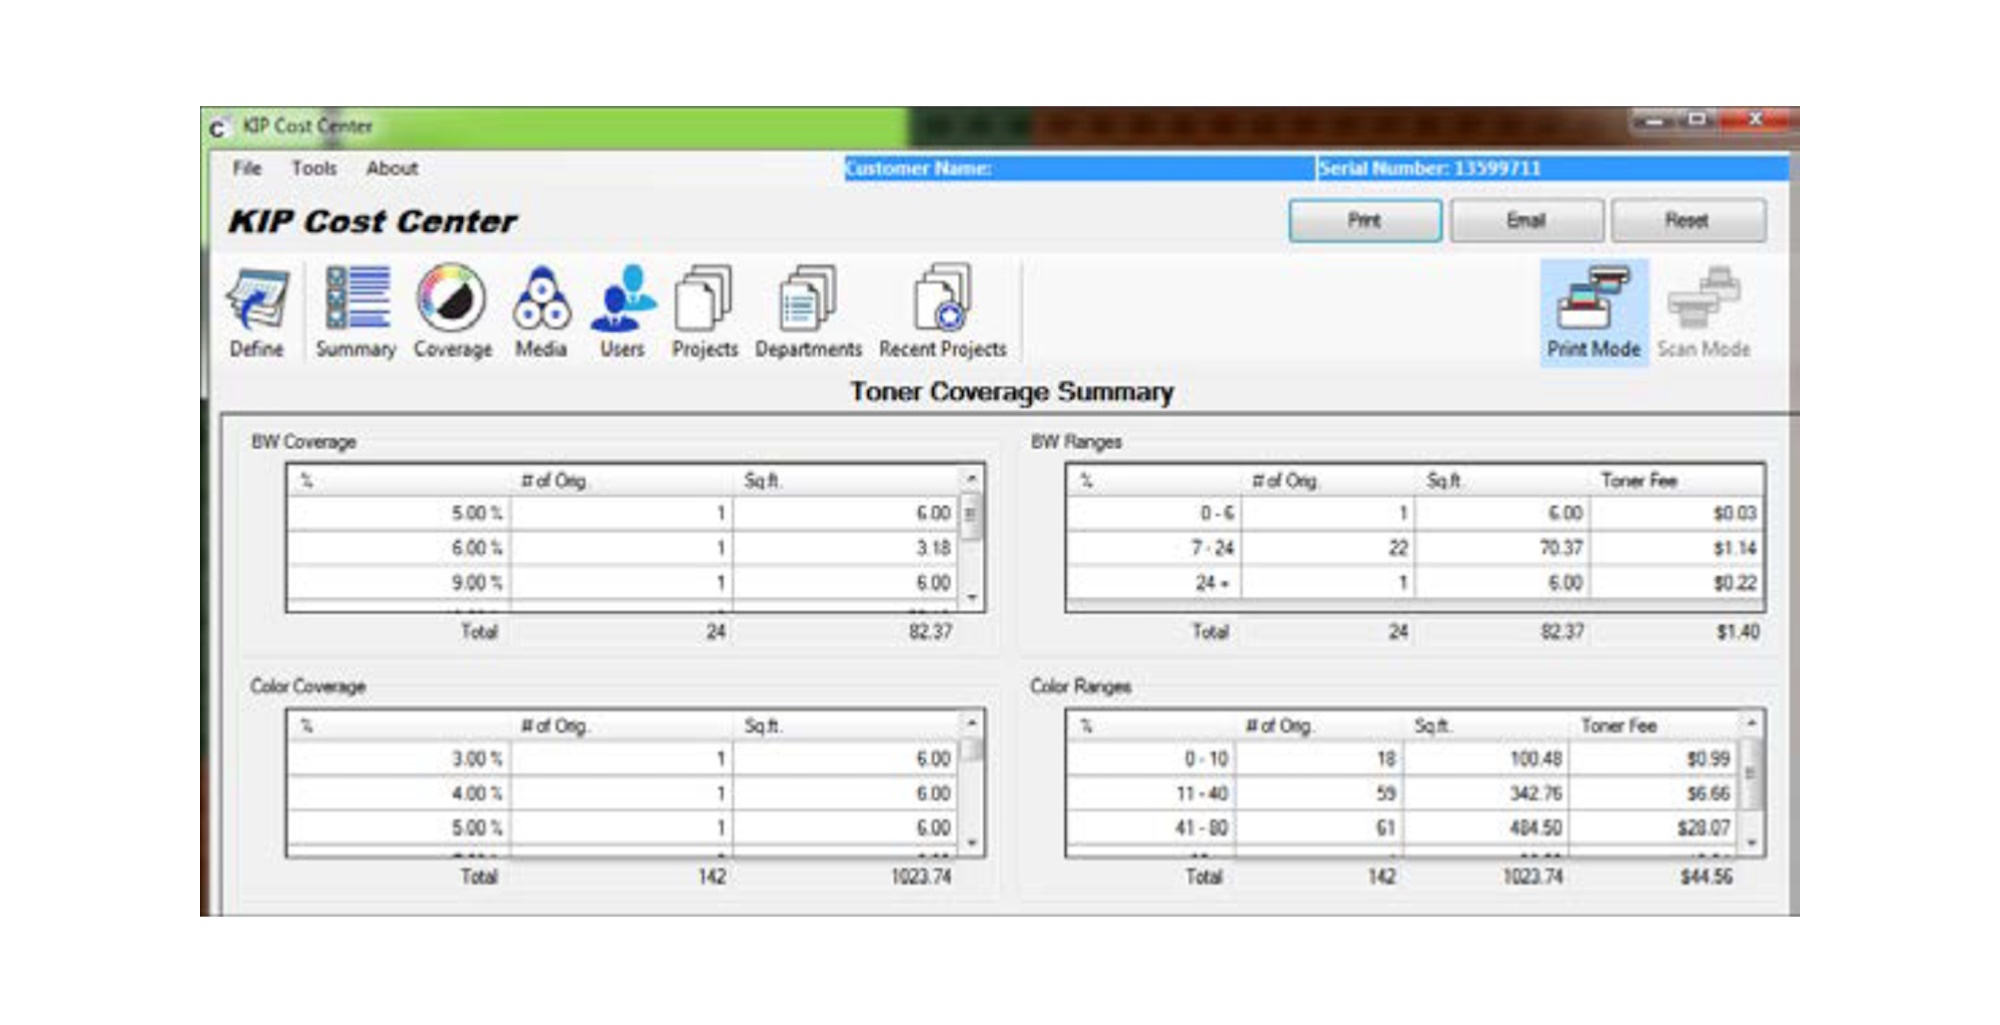The image size is (2000, 1025).
Task: Open the Media toner icon
Action: coord(541,311)
